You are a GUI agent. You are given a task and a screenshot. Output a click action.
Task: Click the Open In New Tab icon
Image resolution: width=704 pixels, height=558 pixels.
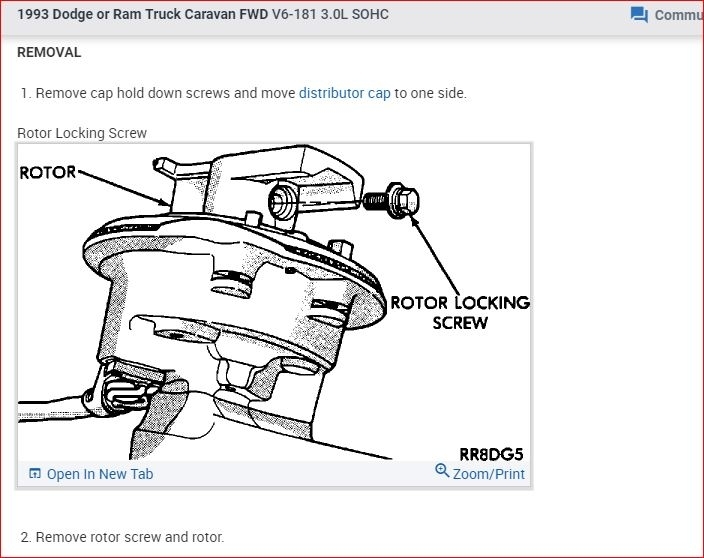pyautogui.click(x=35, y=474)
